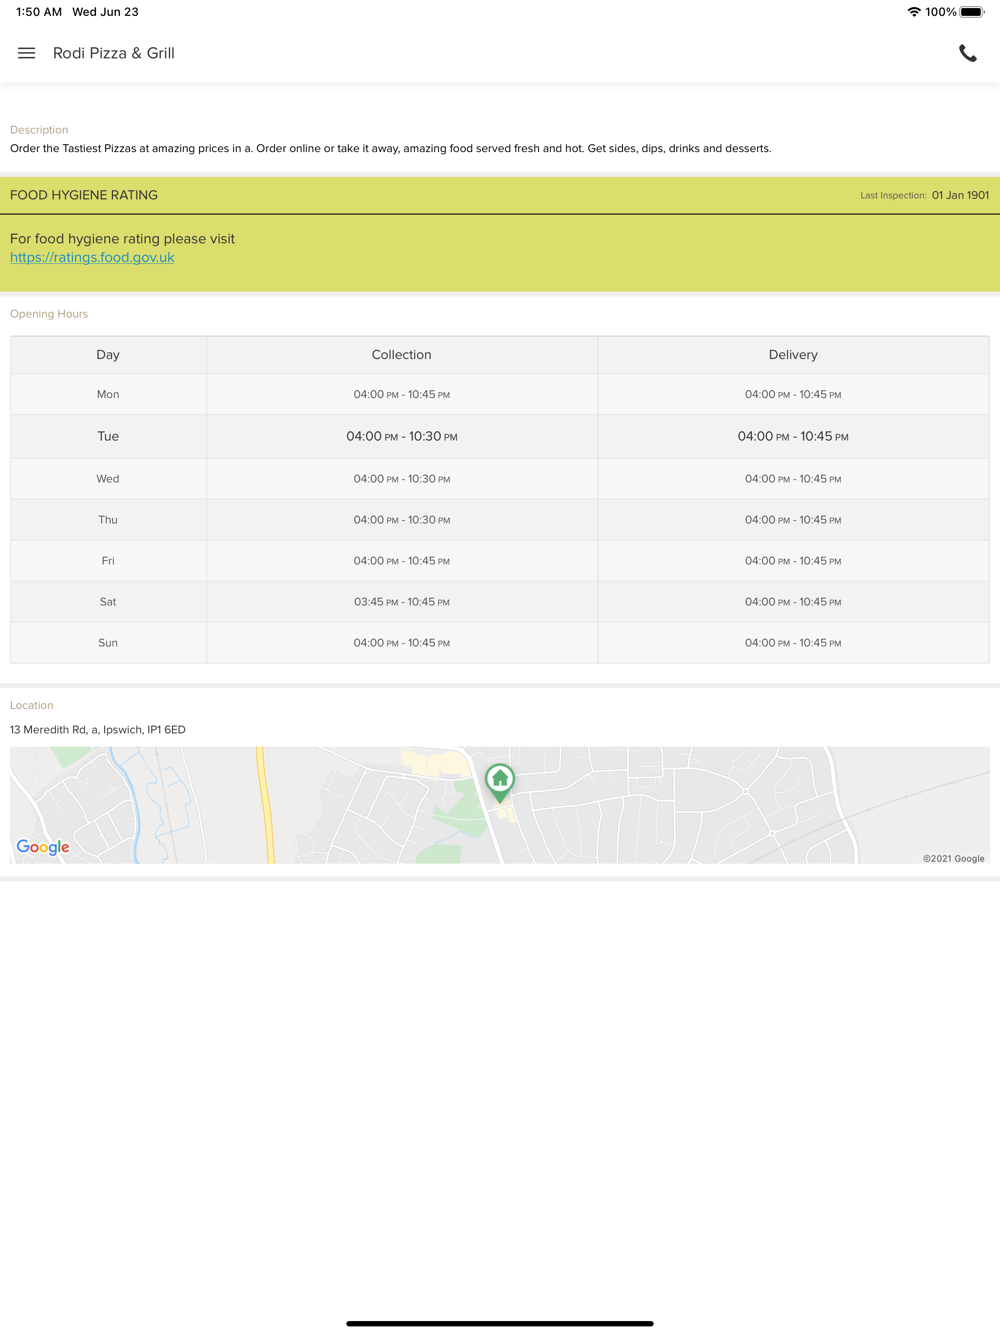Tap the clock time 1:50 AM
1000x1334 pixels.
(x=39, y=12)
